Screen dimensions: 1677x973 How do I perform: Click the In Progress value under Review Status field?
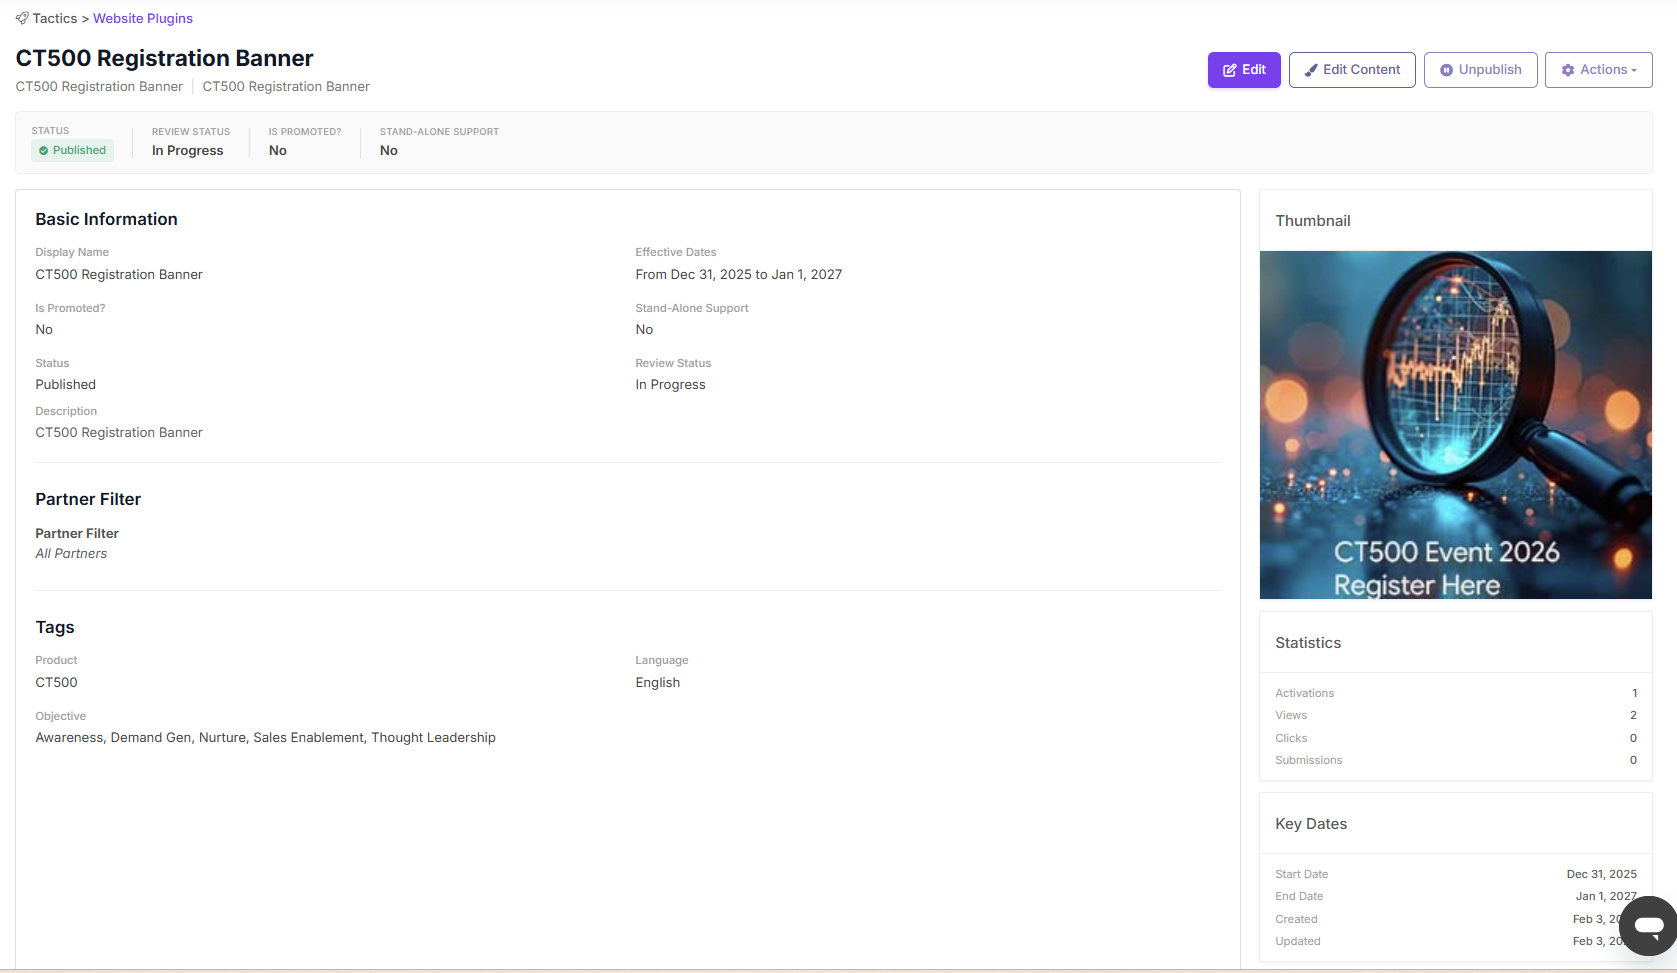pyautogui.click(x=670, y=384)
